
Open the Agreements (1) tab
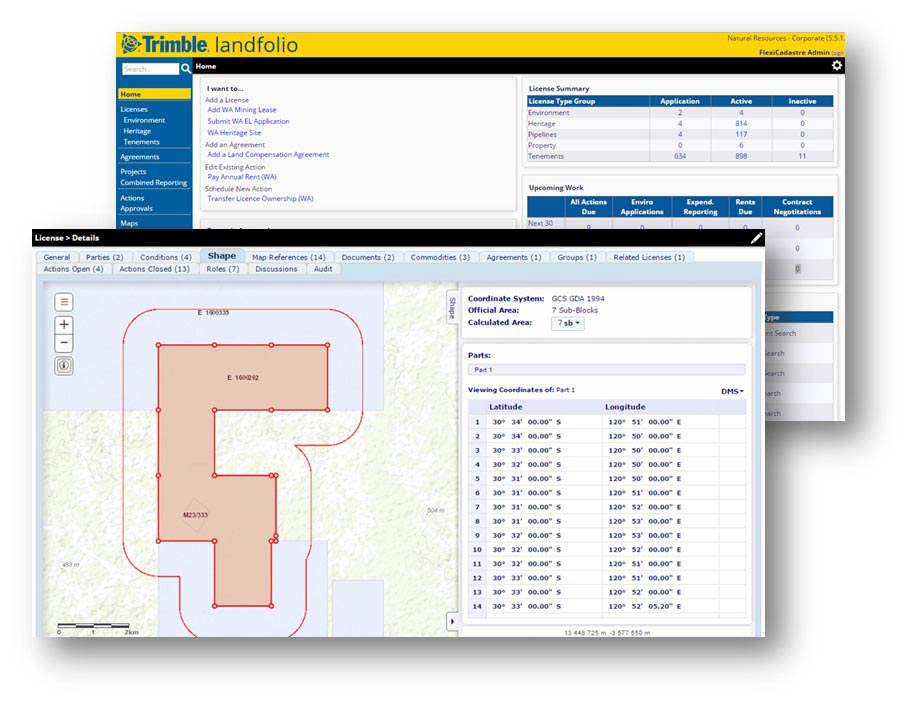coord(514,257)
